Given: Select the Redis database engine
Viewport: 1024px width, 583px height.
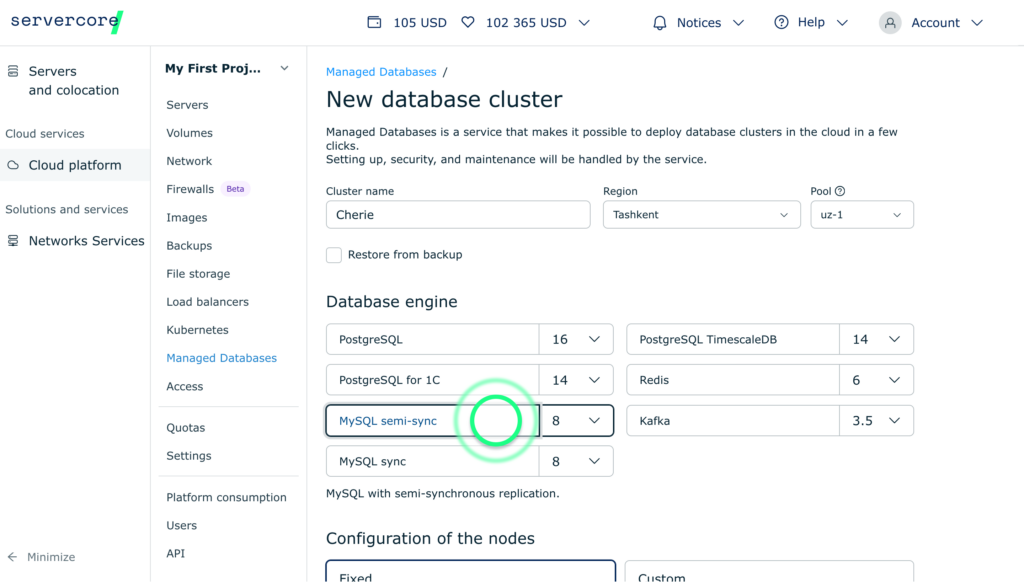Looking at the screenshot, I should (x=732, y=379).
